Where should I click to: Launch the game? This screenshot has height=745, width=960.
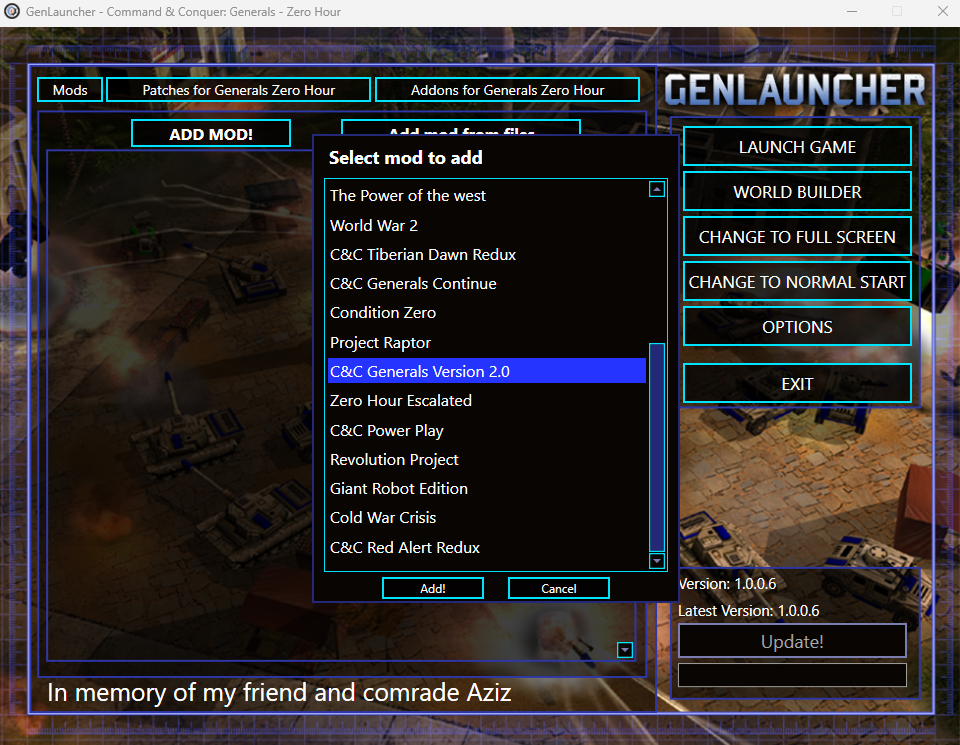[x=797, y=147]
